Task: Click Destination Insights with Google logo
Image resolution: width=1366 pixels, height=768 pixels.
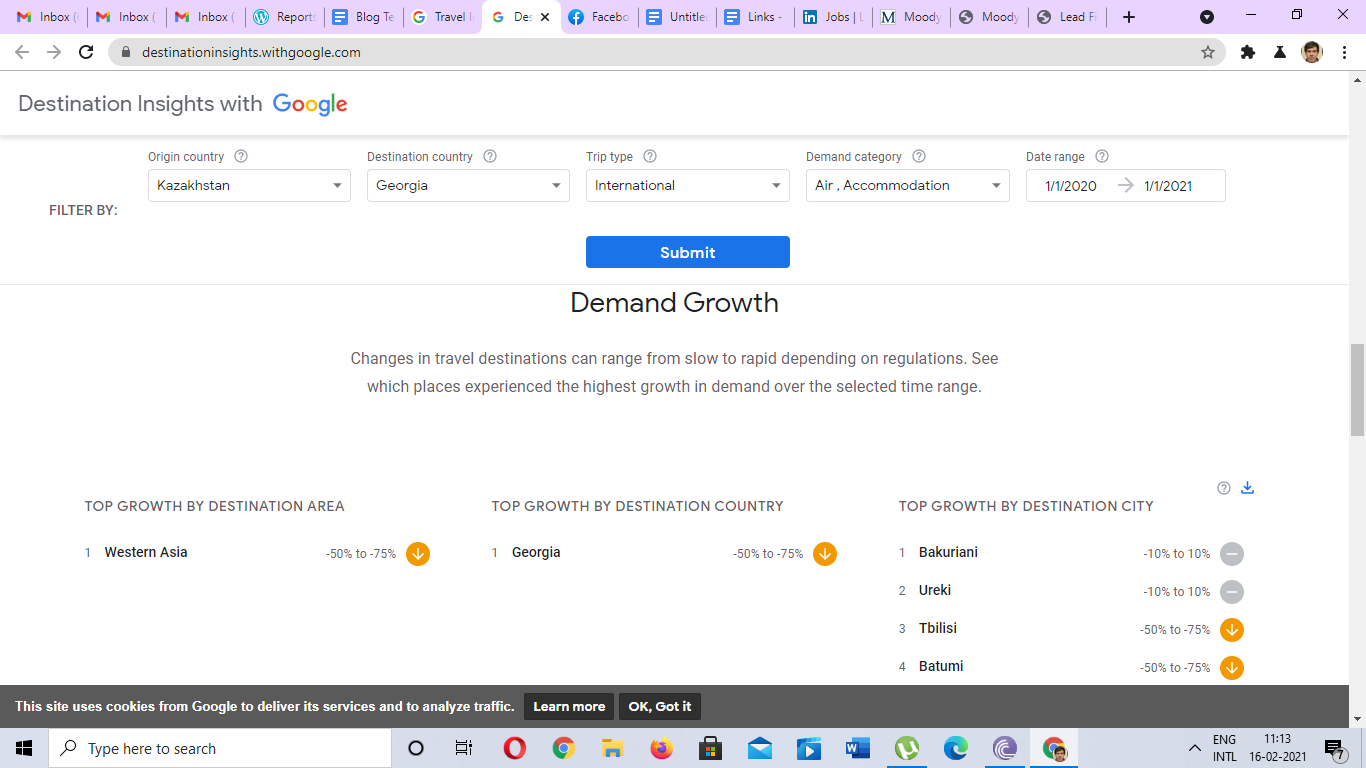Action: 183,104
